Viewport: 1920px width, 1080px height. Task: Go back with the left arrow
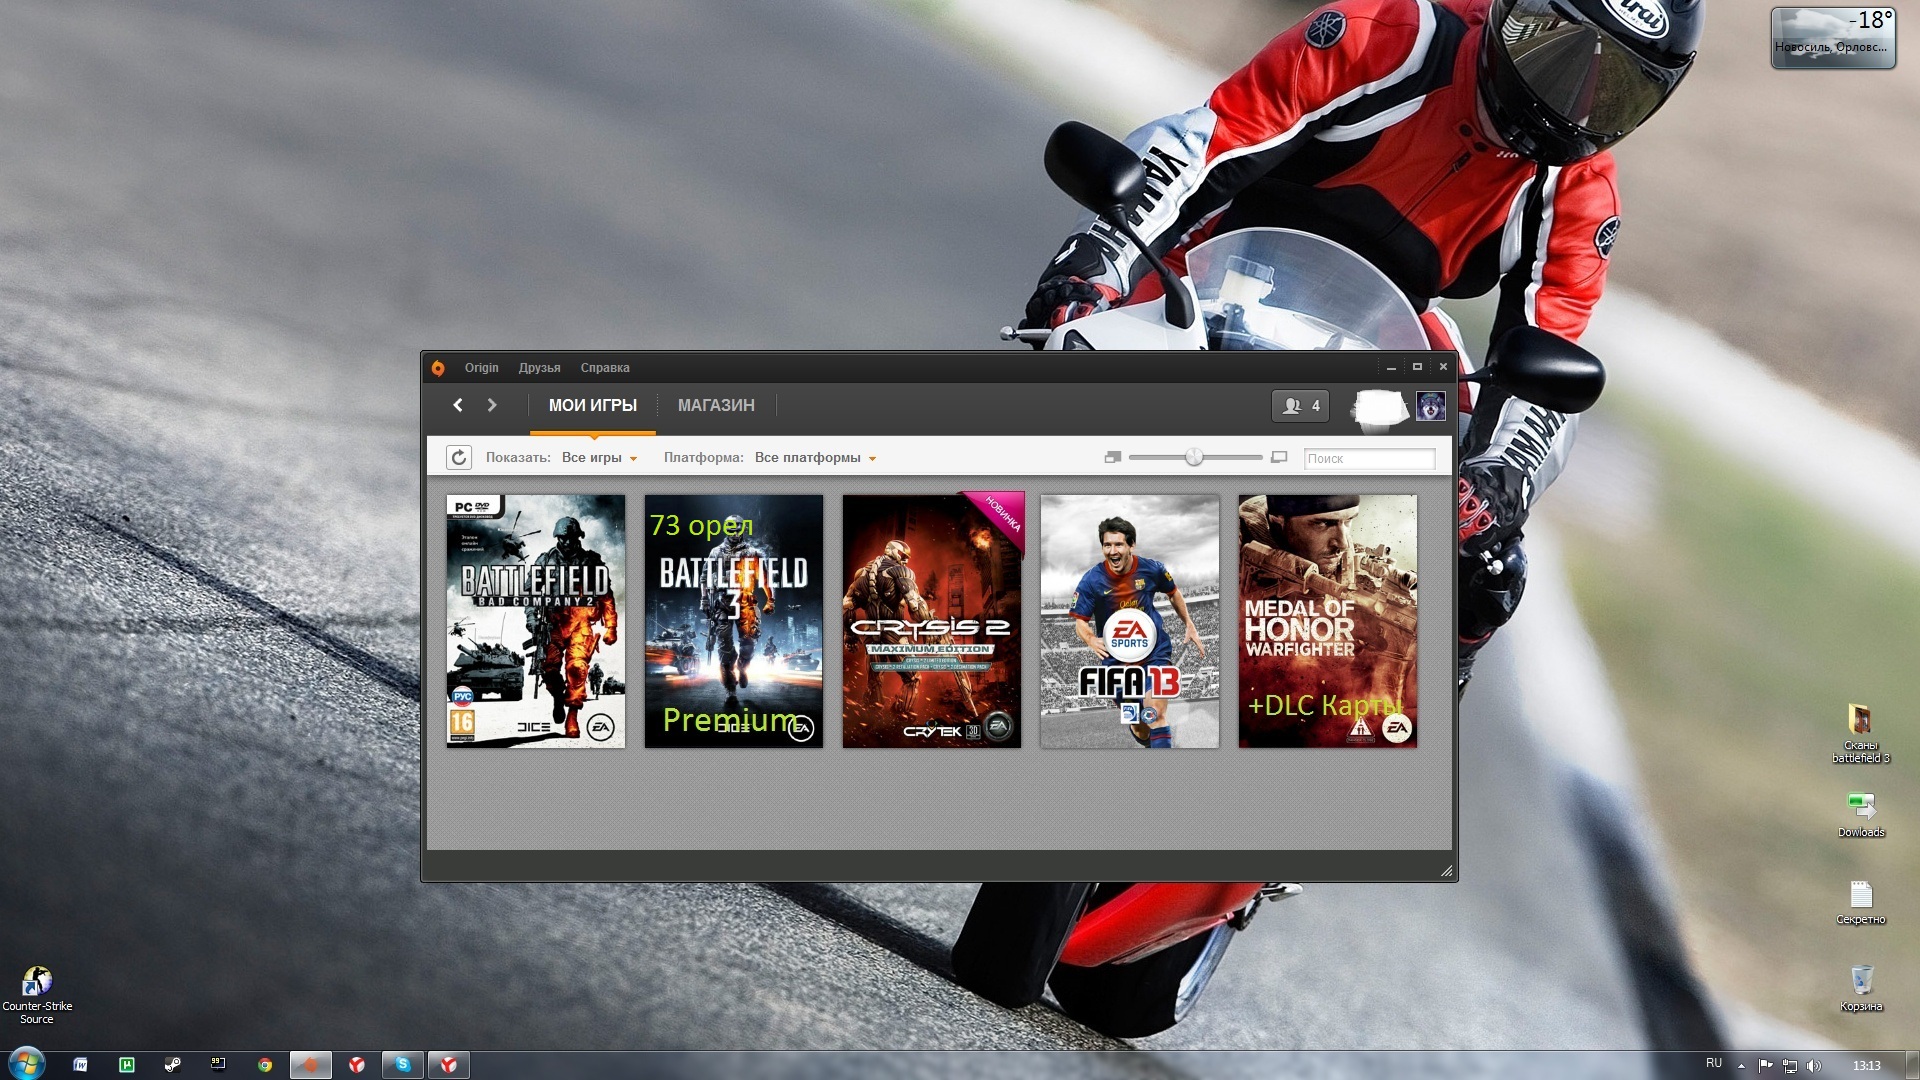[458, 405]
